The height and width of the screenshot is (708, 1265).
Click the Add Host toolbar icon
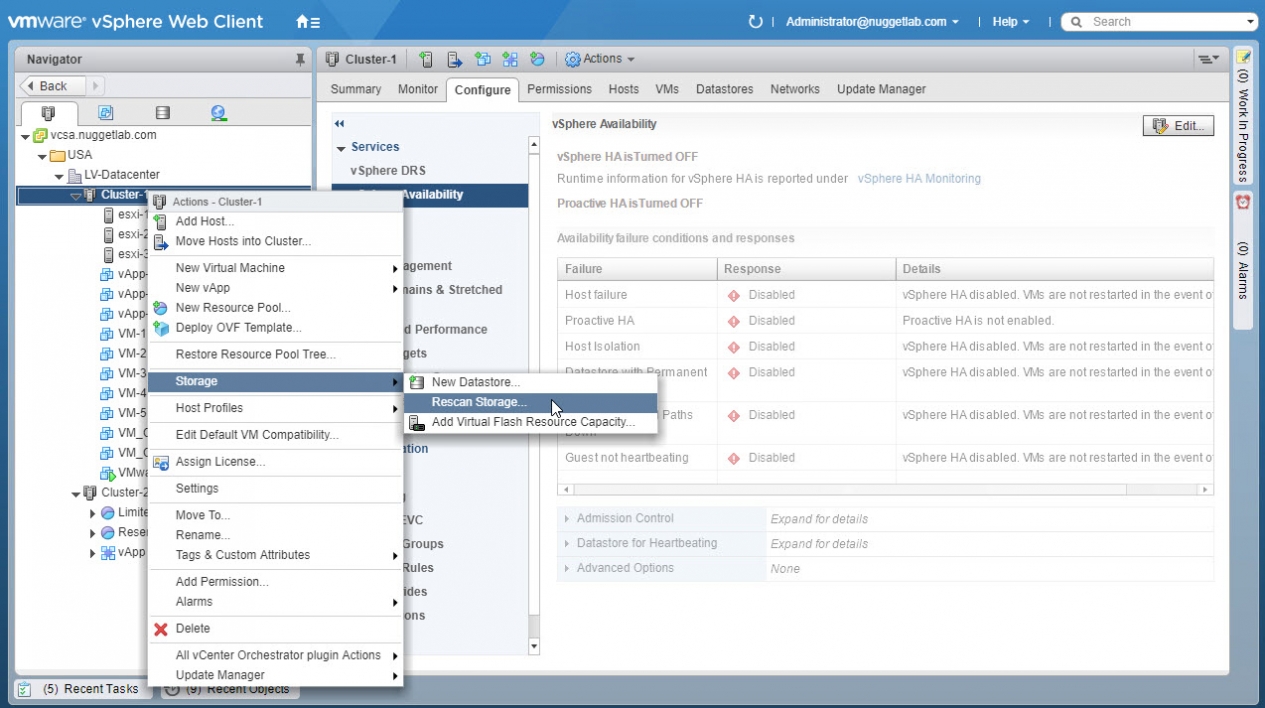[x=427, y=59]
